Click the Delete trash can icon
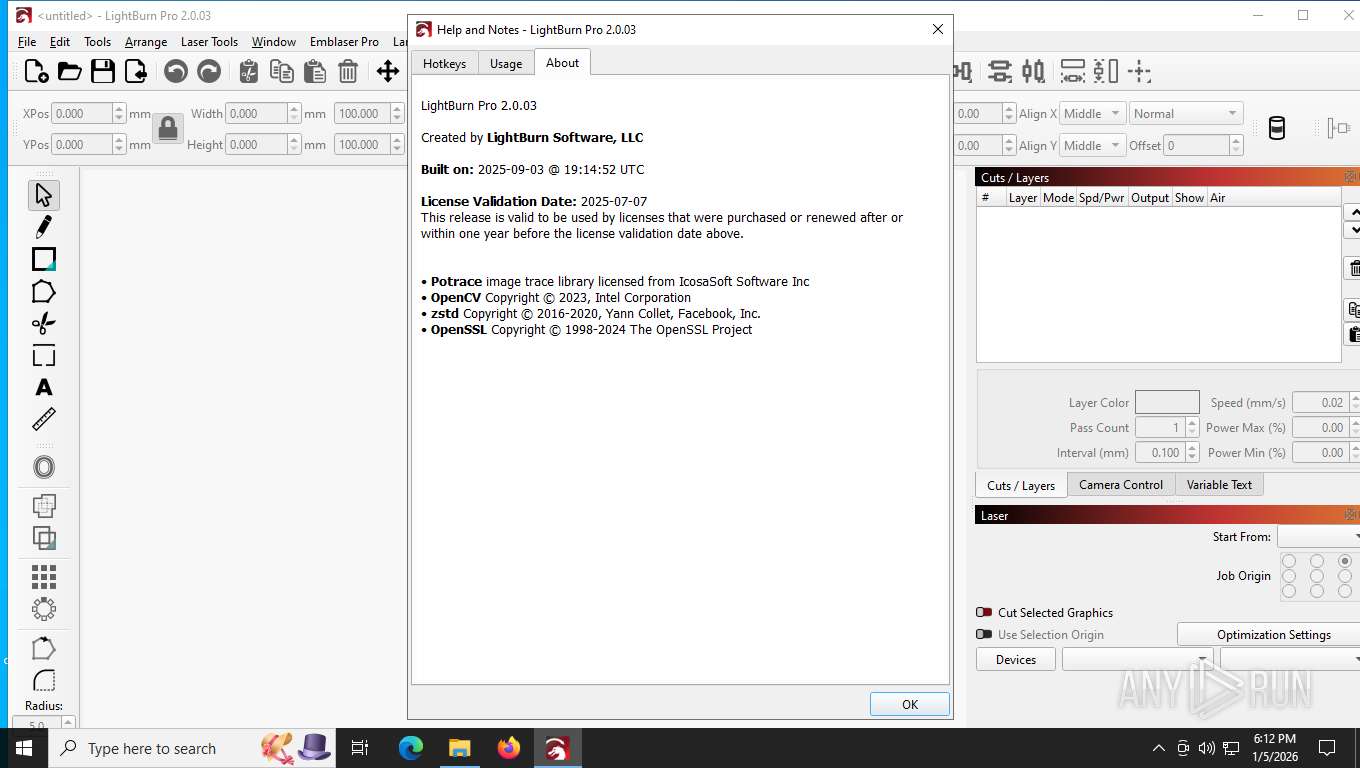Image resolution: width=1360 pixels, height=768 pixels. pos(348,71)
